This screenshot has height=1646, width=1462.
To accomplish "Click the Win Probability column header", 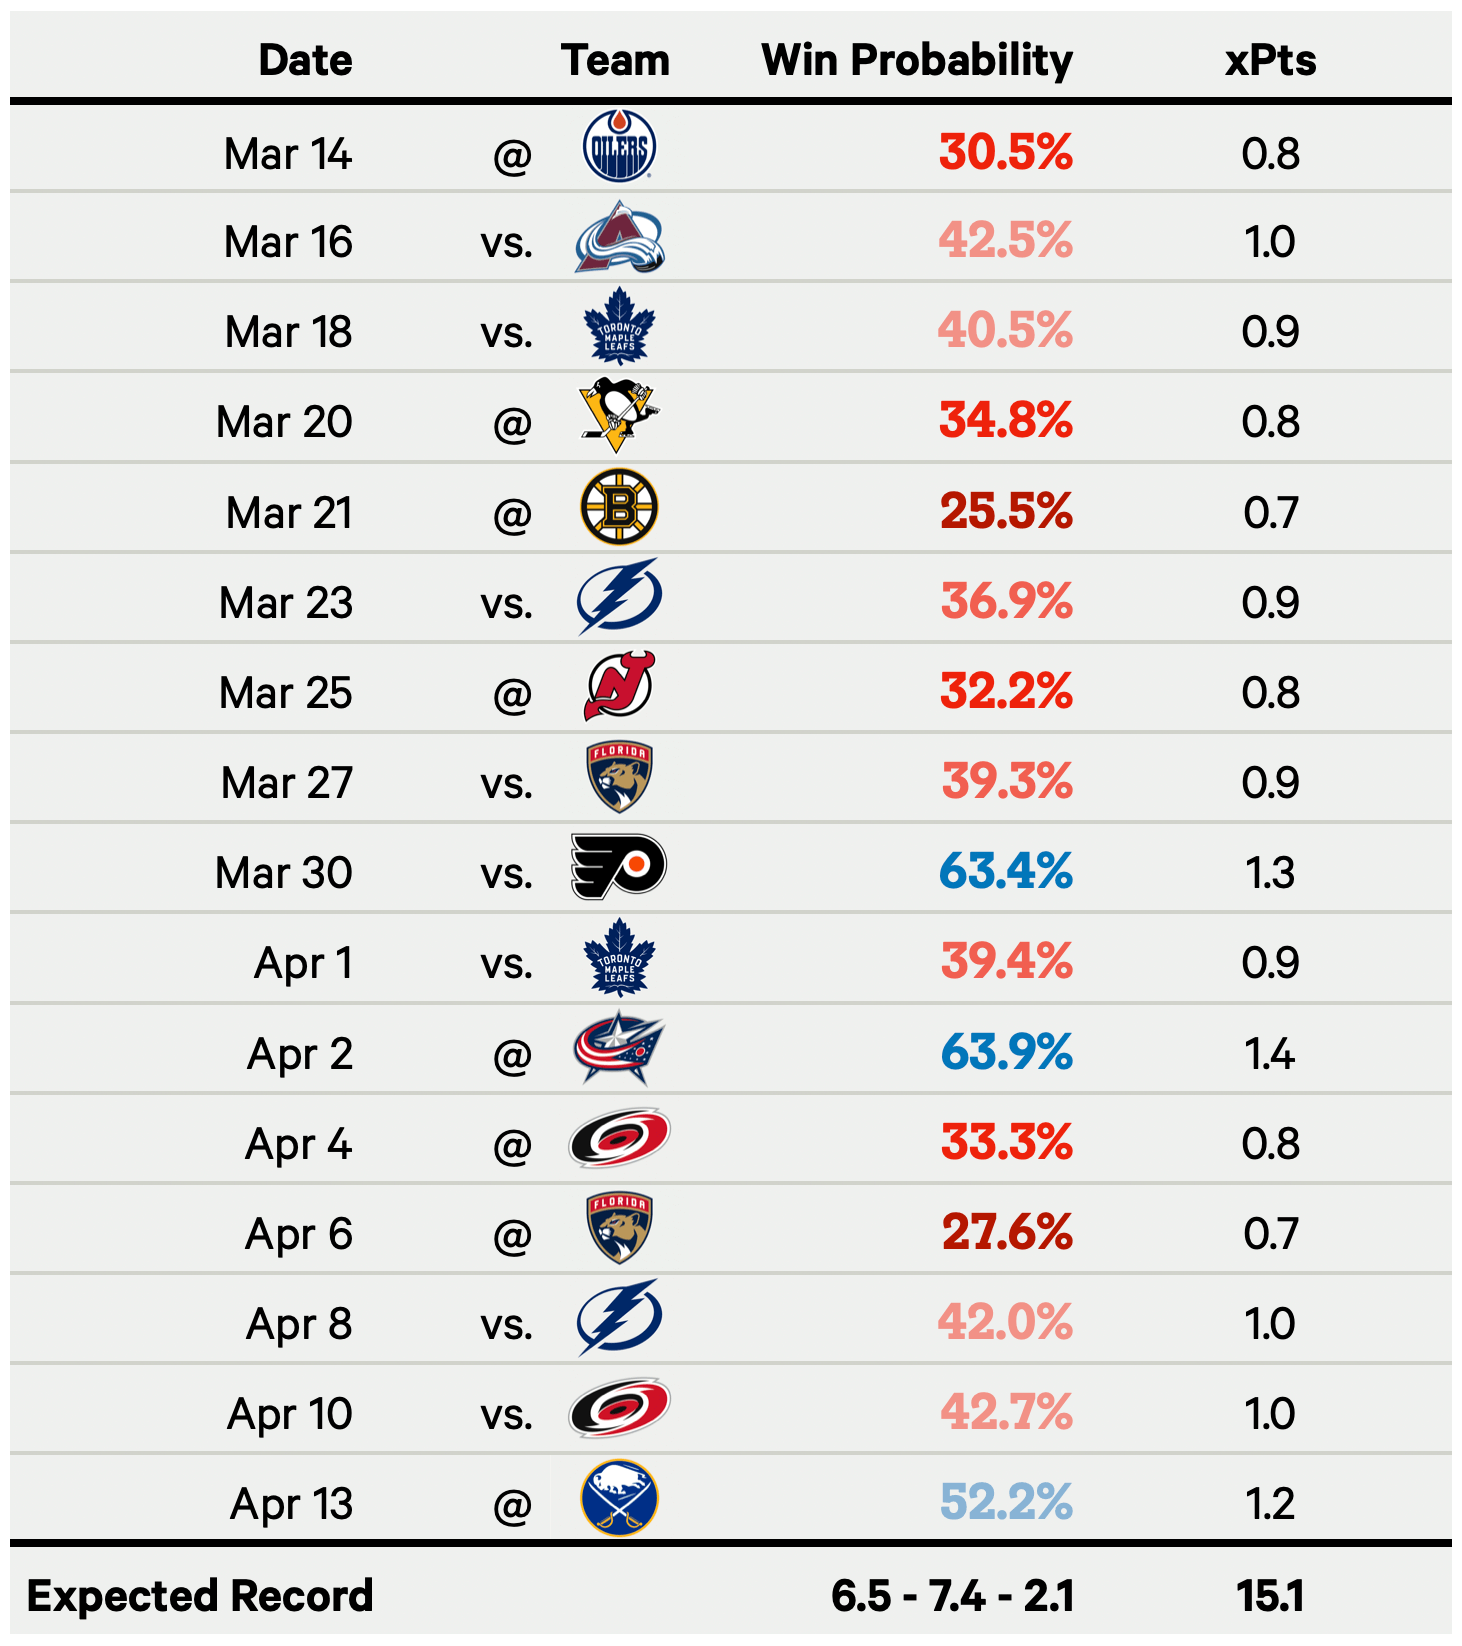I will click(x=916, y=60).
